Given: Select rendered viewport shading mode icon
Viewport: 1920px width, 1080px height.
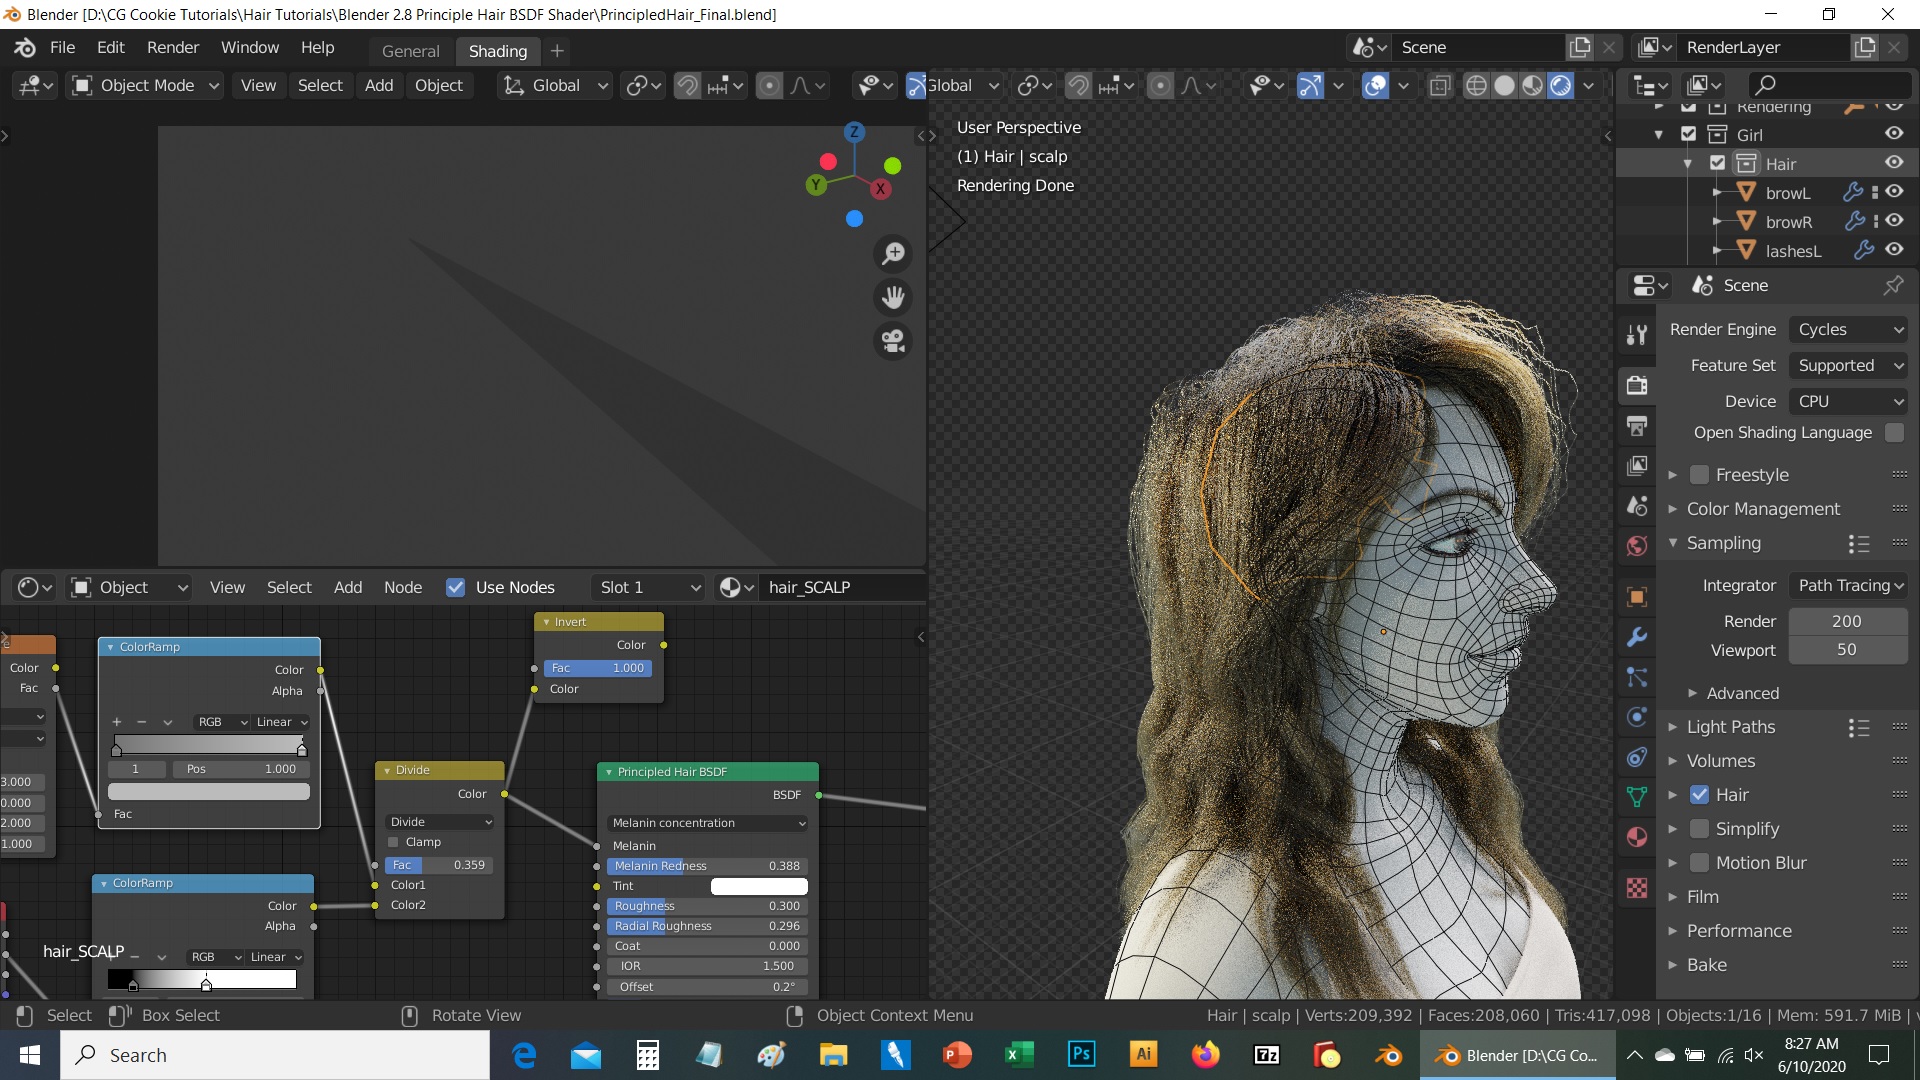Looking at the screenshot, I should 1561,86.
